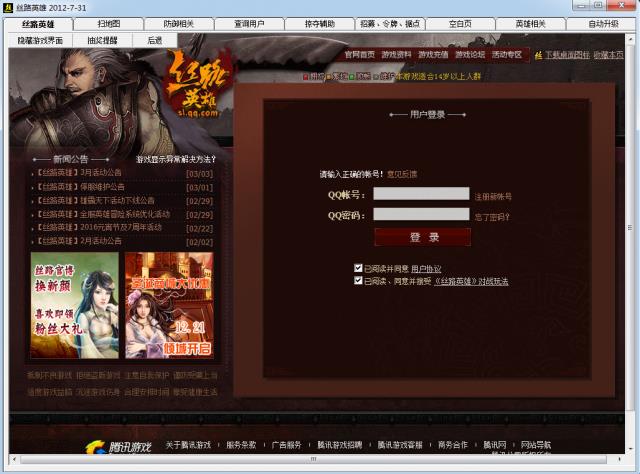The image size is (640, 474).
Task: Open the 腾讯游戏招聘 footer link
Action: pyautogui.click(x=340, y=445)
